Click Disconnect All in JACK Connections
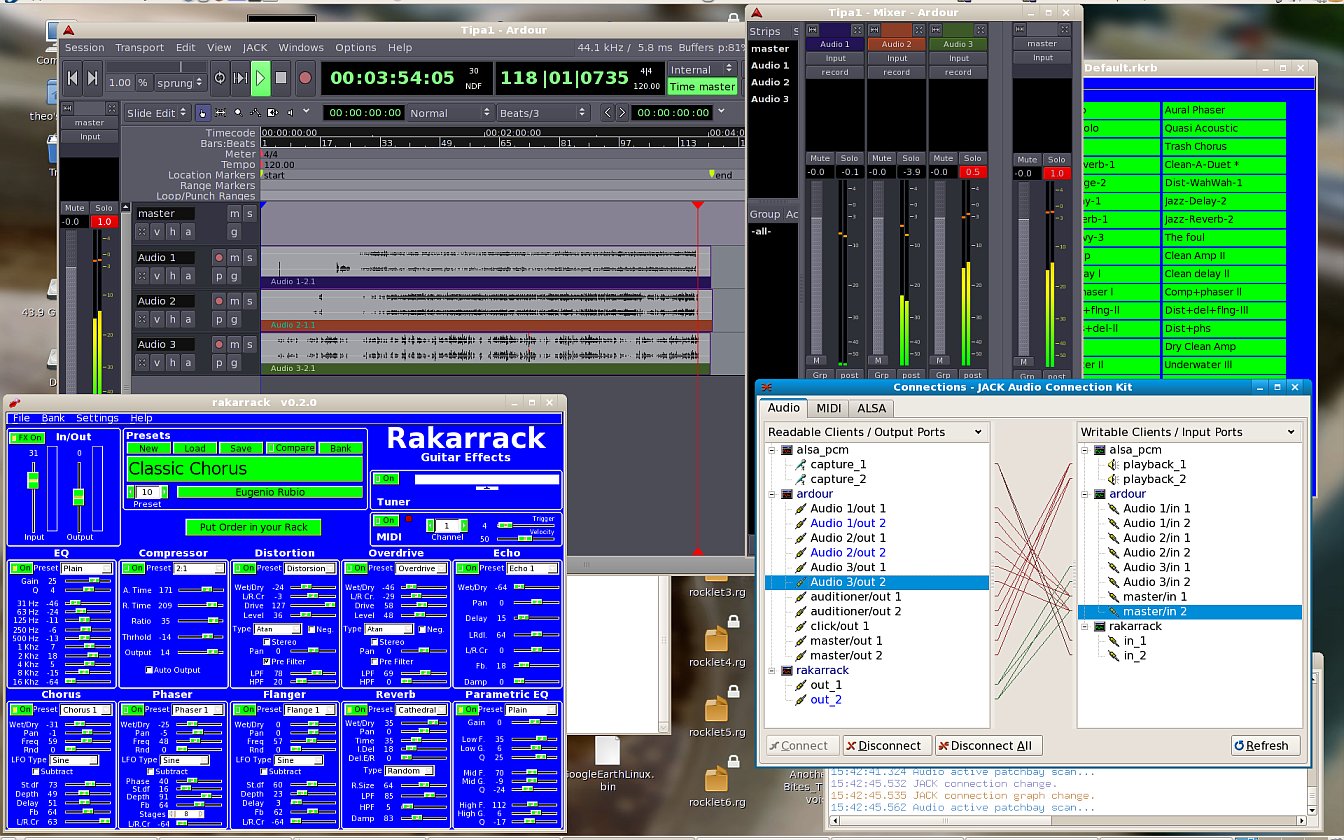 point(990,745)
